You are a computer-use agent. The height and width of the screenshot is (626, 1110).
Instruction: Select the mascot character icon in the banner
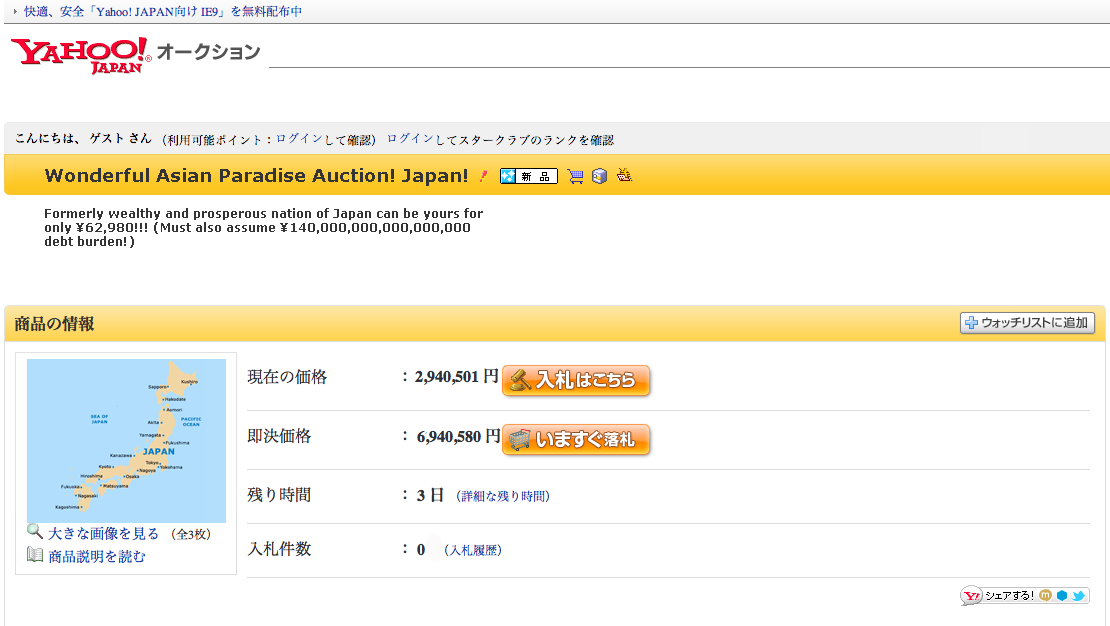coord(623,176)
